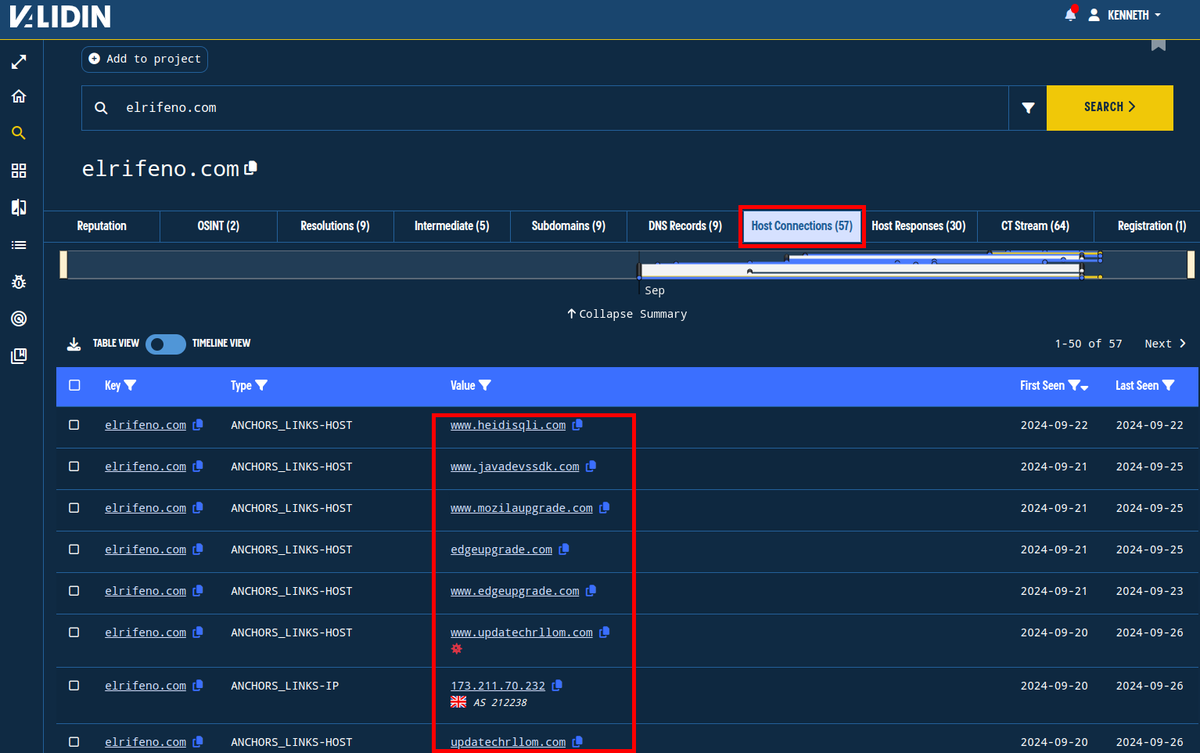Viewport: 1200px width, 753px height.
Task: Copy www.edgeupgrade.com value
Action: [591, 591]
